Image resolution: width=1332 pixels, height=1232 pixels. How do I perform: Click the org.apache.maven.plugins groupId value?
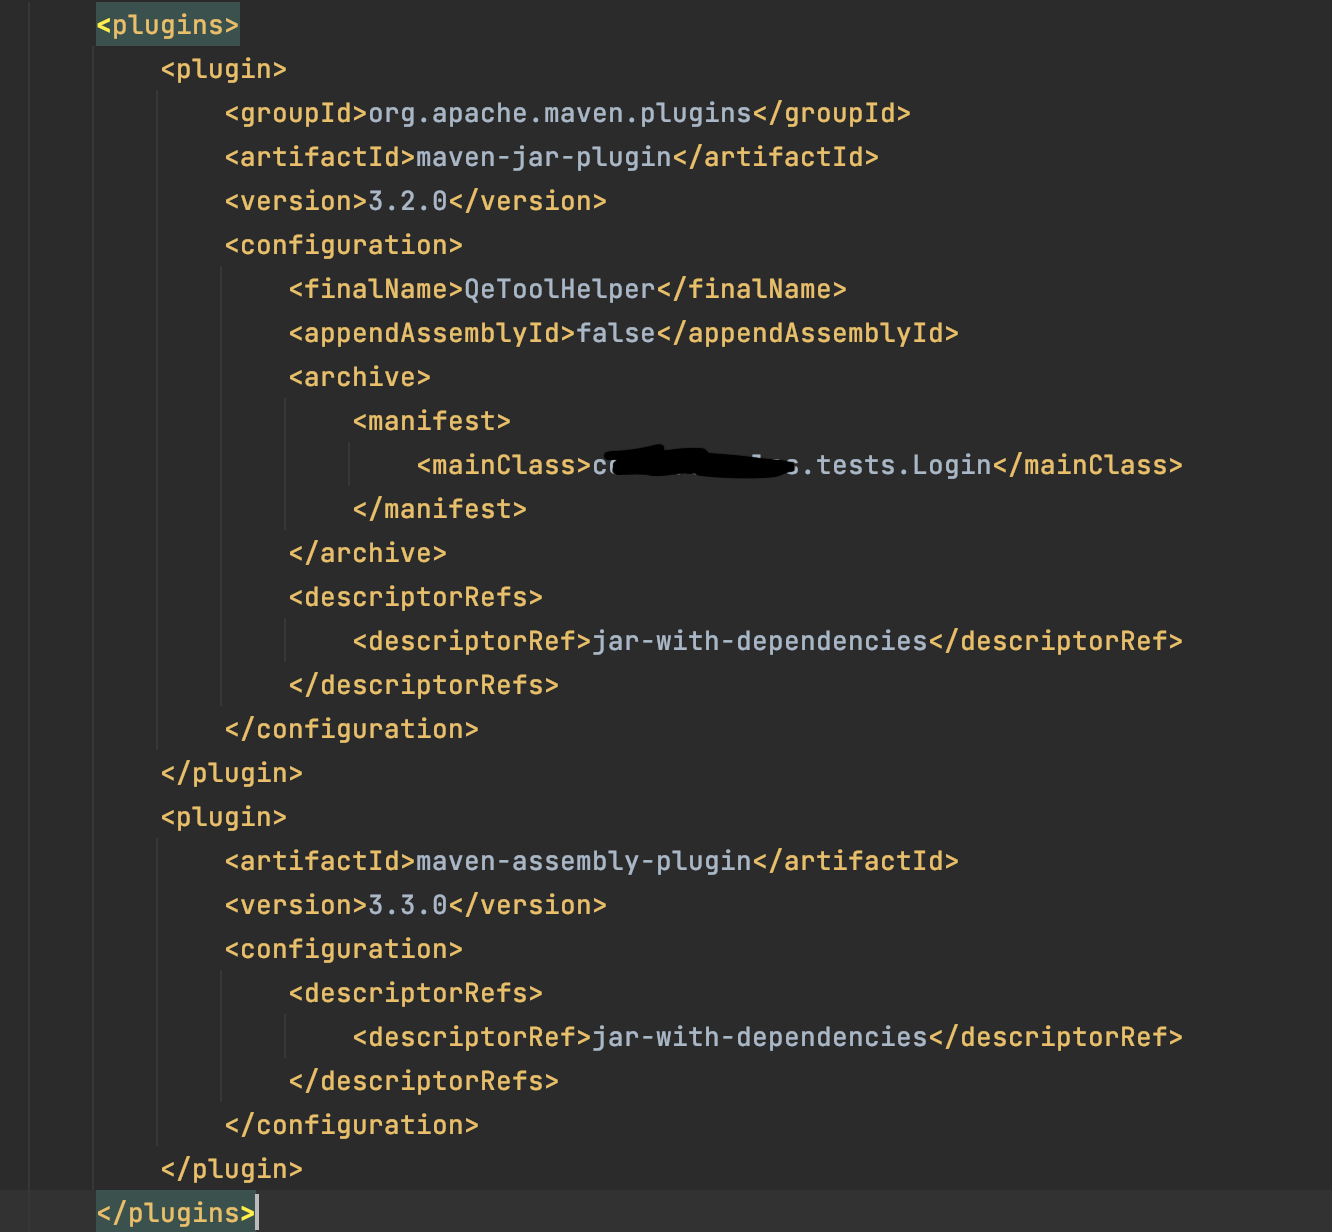point(560,113)
